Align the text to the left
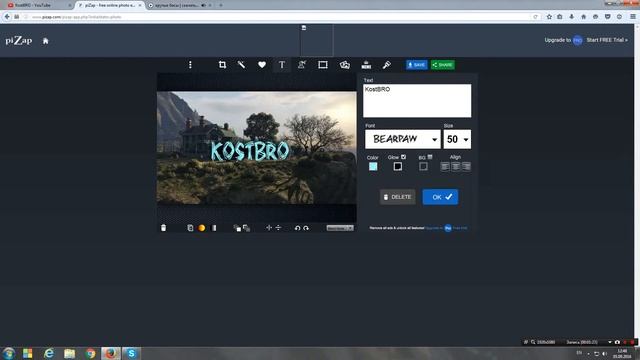 coord(445,167)
